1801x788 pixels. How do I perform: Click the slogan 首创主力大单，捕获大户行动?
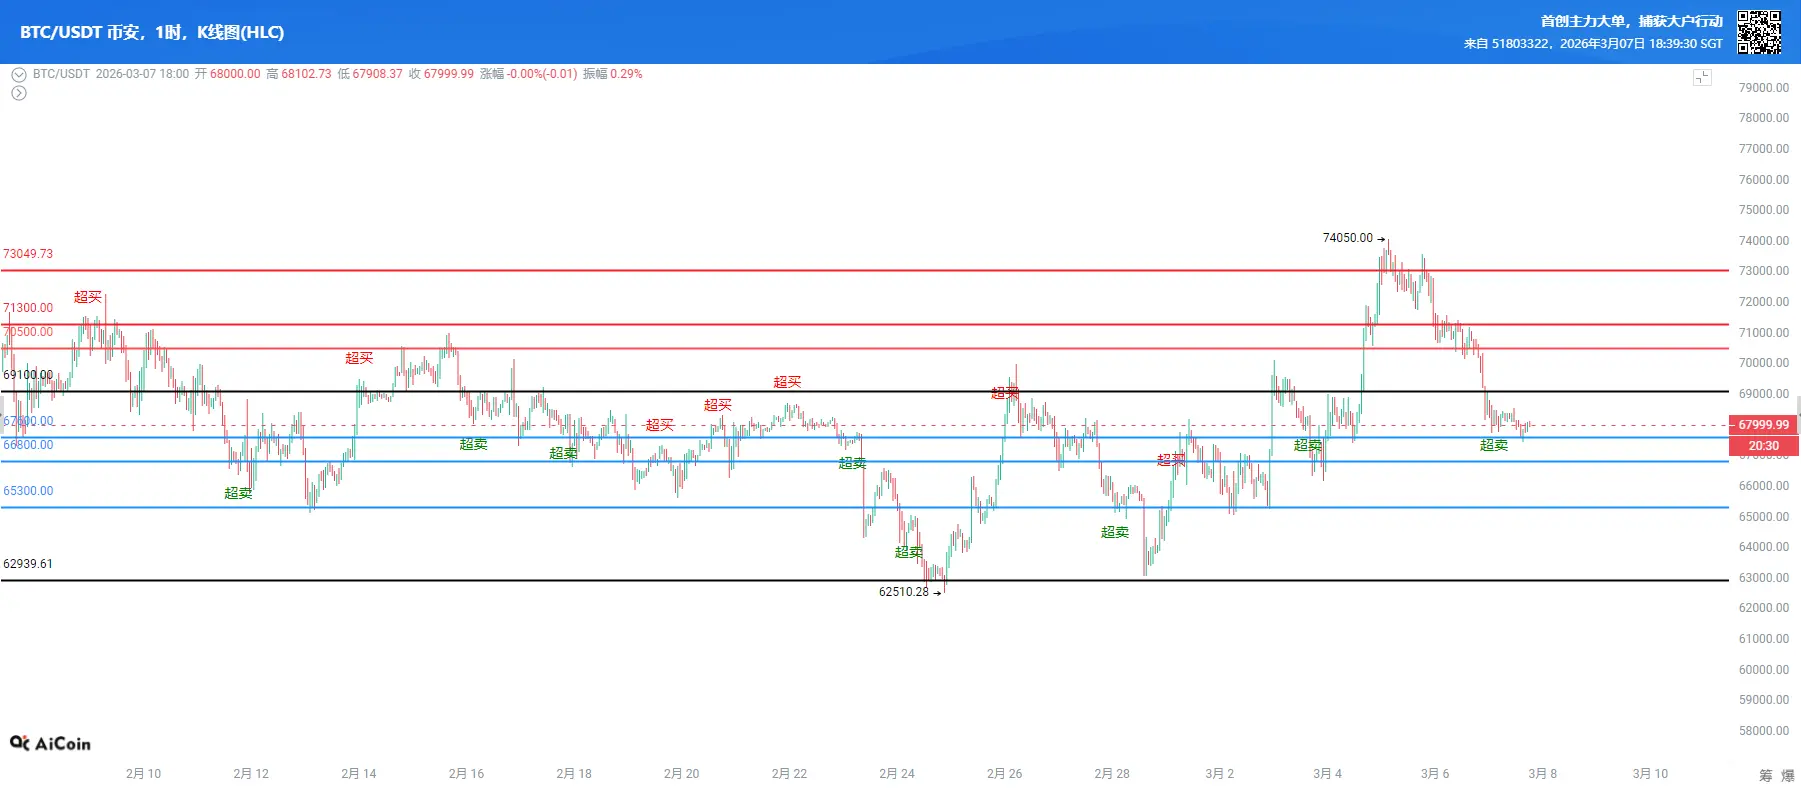[1632, 21]
